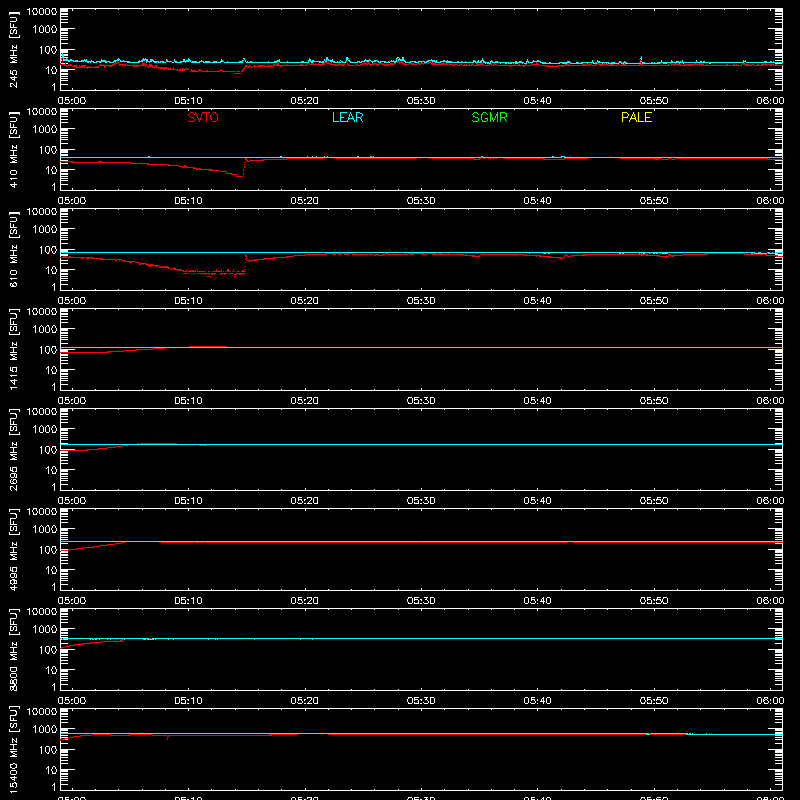Click 05:30 tick label under 245 MHz panel
Viewport: 800px width, 800px height.
(421, 101)
